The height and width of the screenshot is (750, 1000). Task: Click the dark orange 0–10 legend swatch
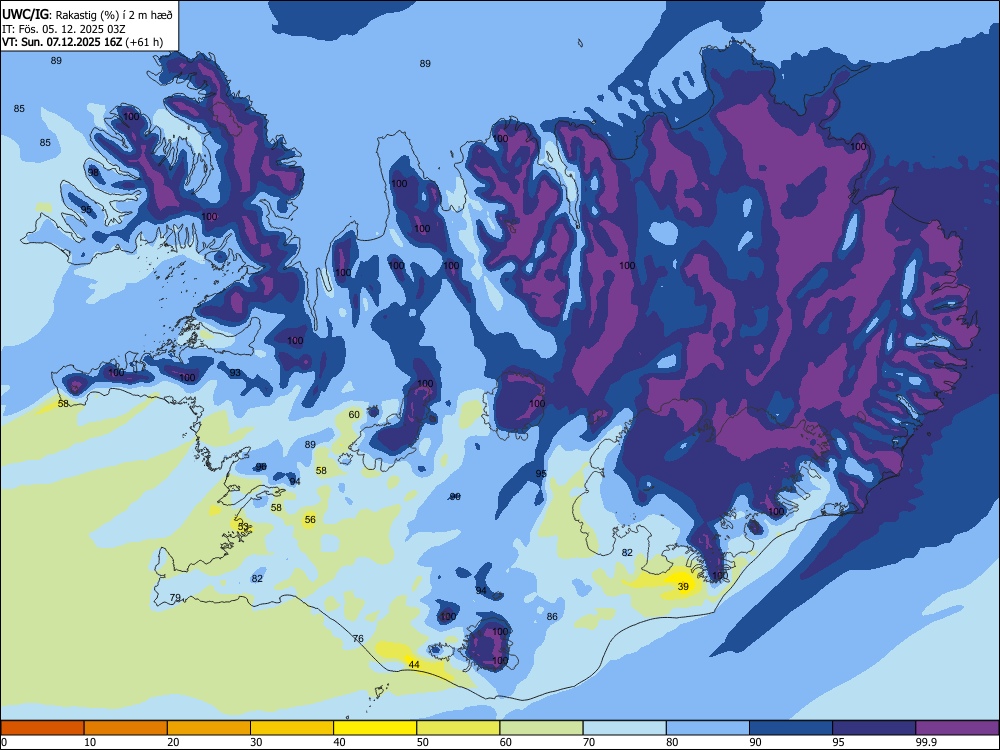[x=42, y=728]
